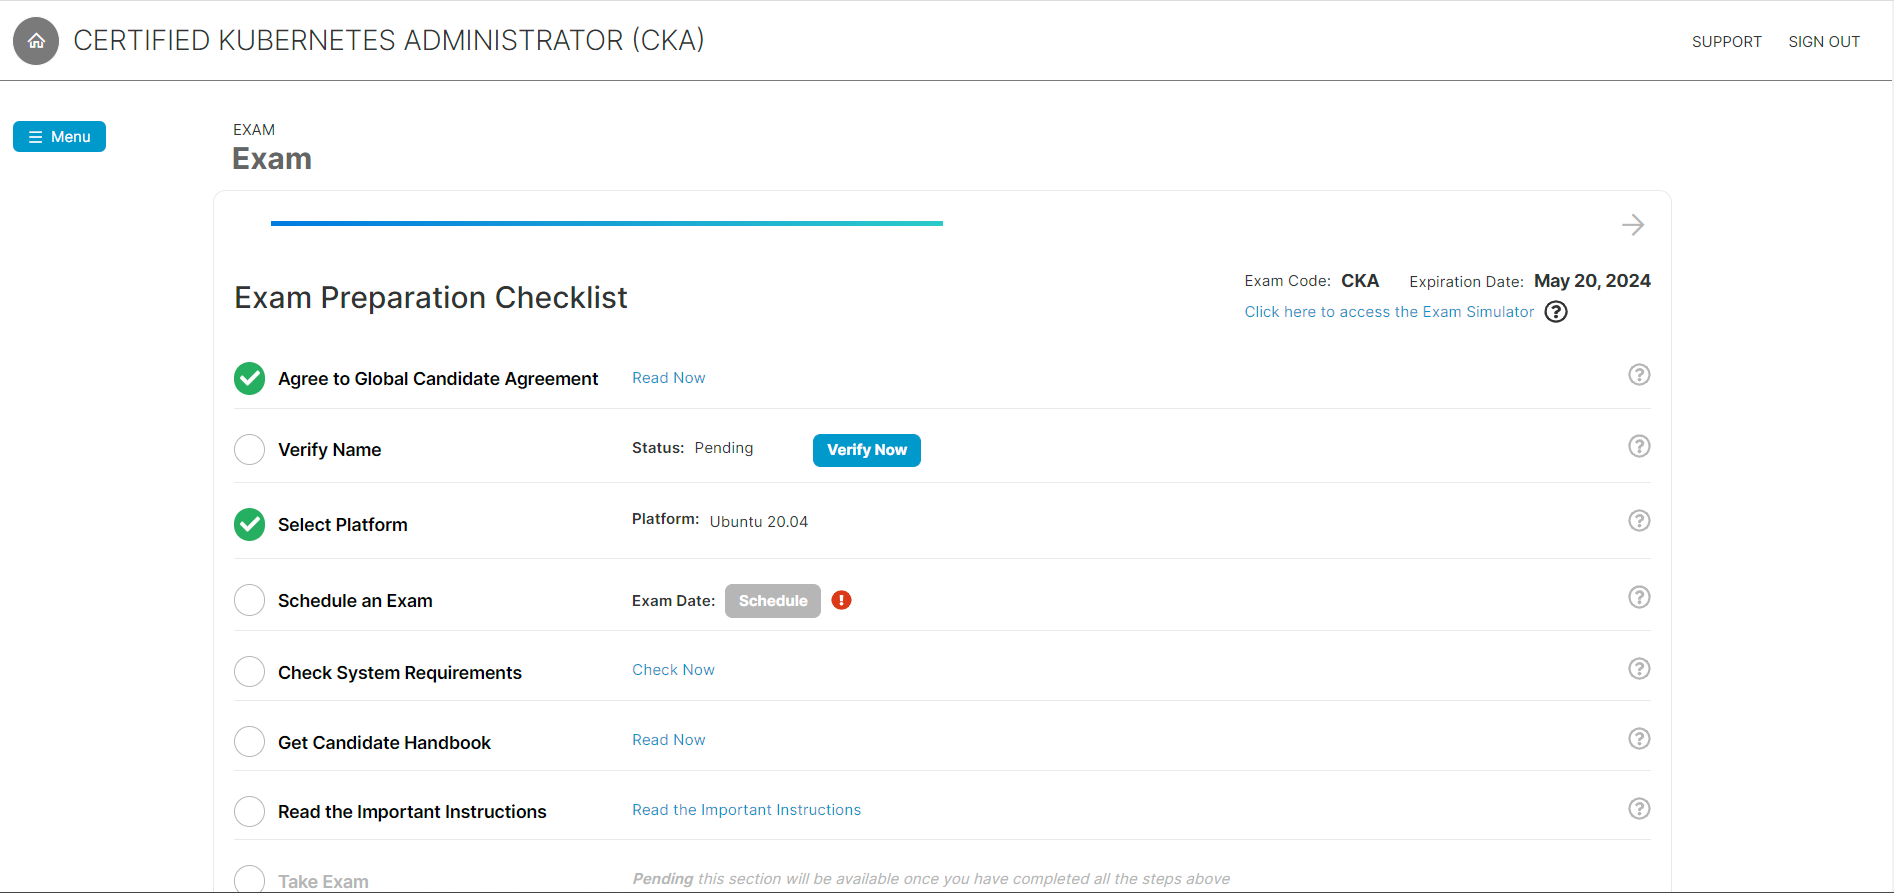1894x893 pixels.
Task: Click 'Agree to Global Candidate Agreement' label
Action: pos(438,379)
